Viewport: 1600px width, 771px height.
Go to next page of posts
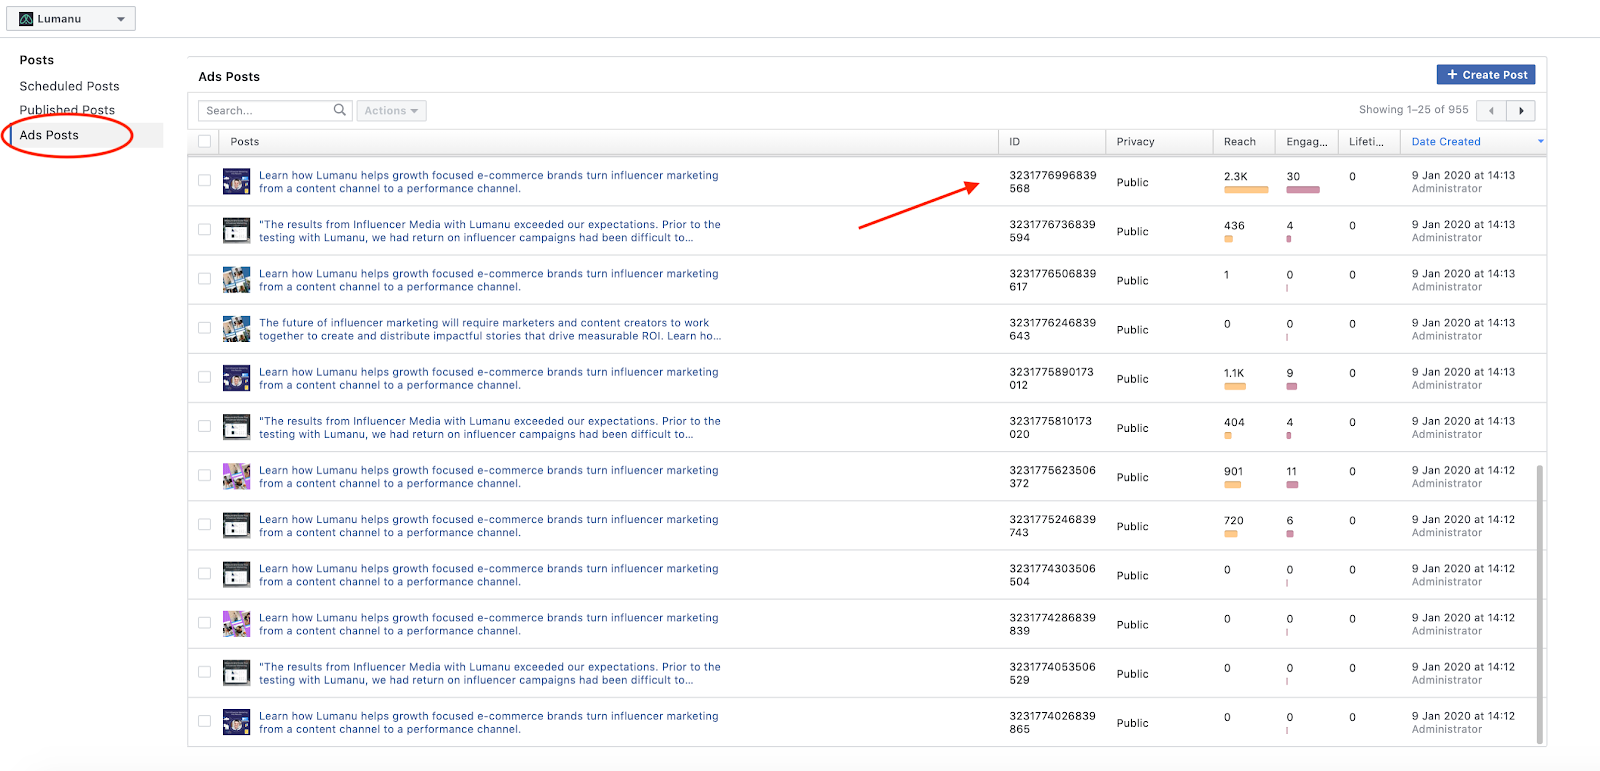[x=1521, y=110]
